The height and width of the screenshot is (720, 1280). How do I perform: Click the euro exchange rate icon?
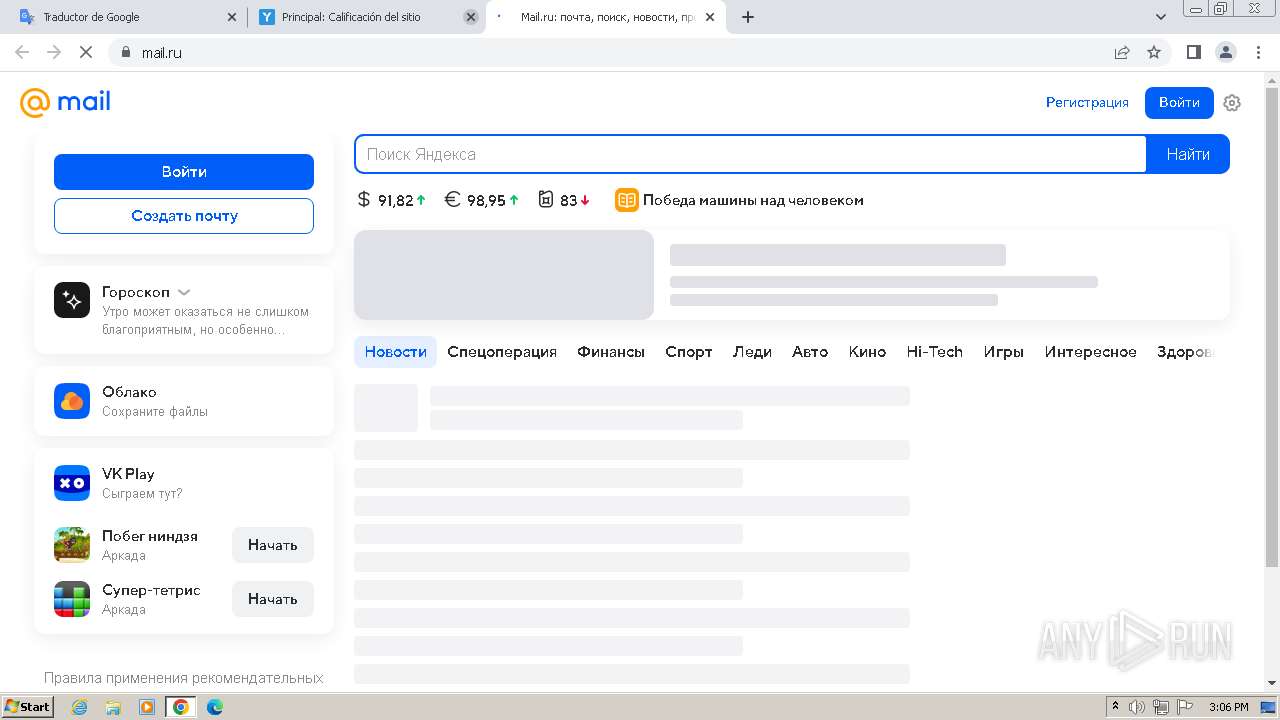tap(452, 200)
